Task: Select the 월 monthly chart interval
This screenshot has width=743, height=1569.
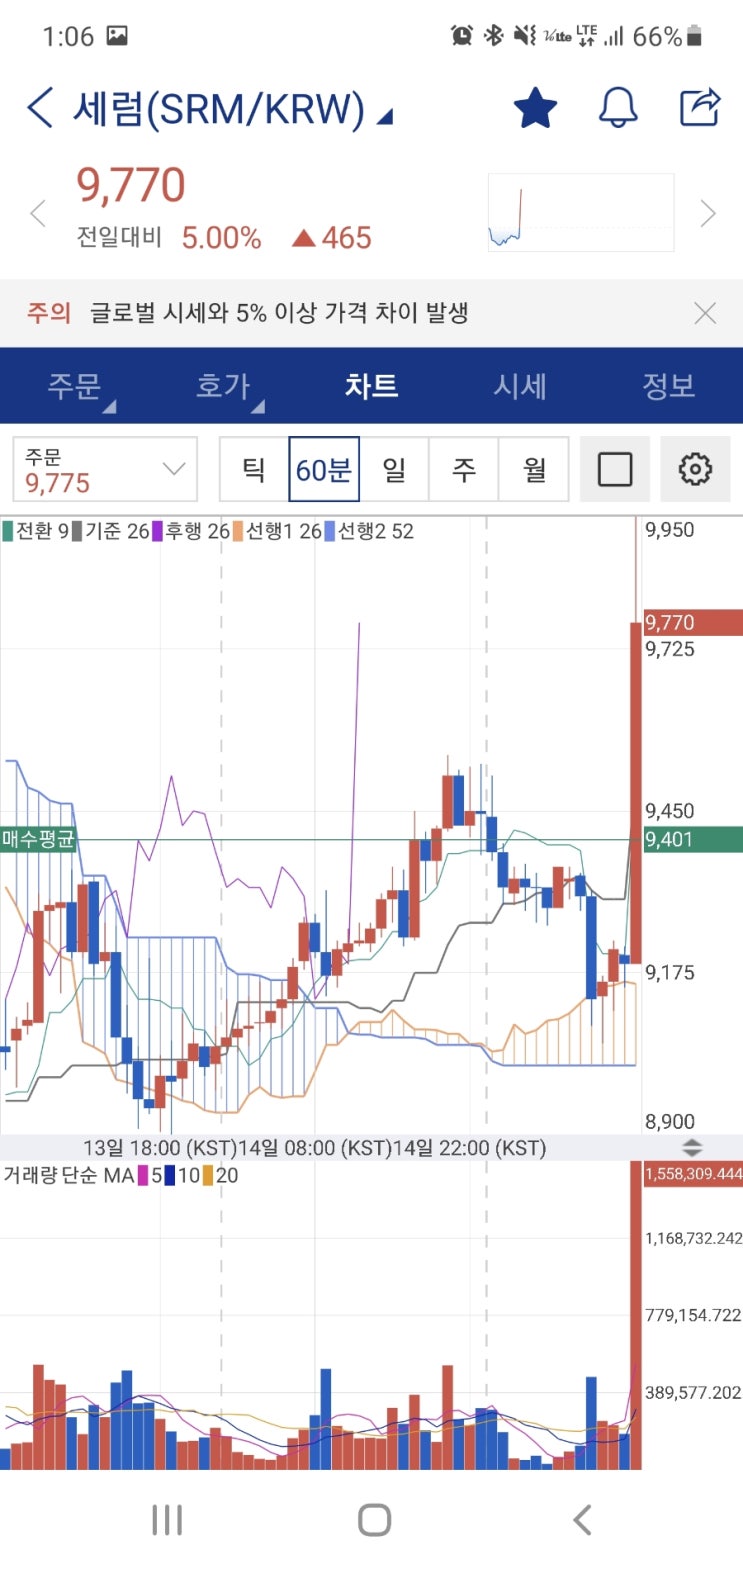Action: tap(534, 469)
